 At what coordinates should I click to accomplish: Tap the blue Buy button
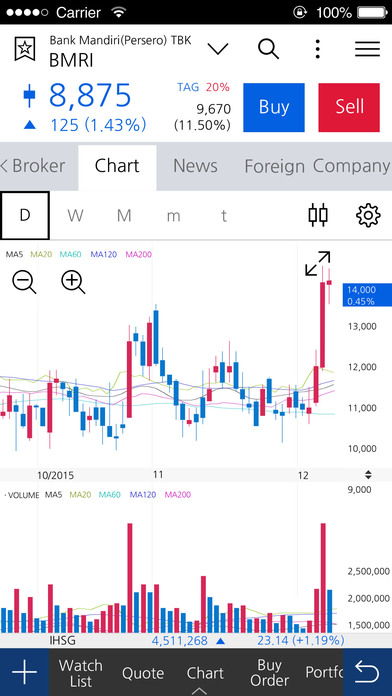point(274,107)
